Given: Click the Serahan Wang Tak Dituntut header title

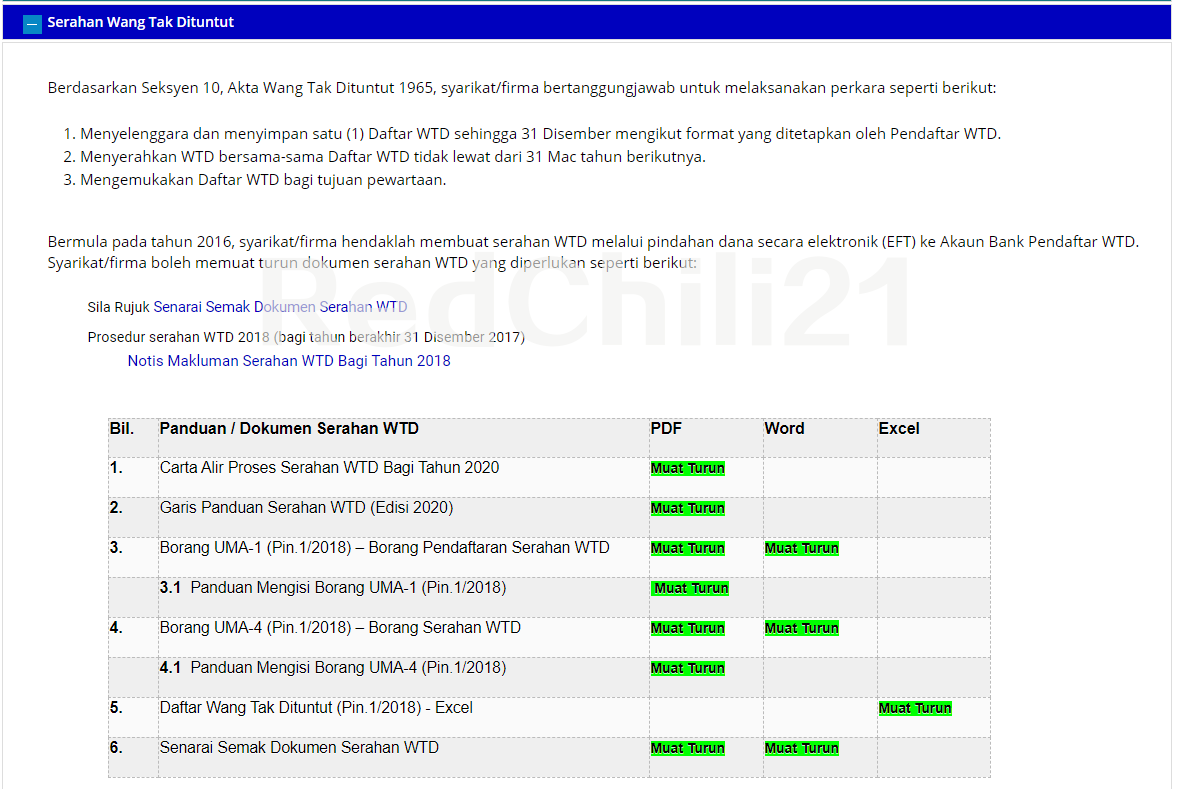Looking at the screenshot, I should point(140,22).
